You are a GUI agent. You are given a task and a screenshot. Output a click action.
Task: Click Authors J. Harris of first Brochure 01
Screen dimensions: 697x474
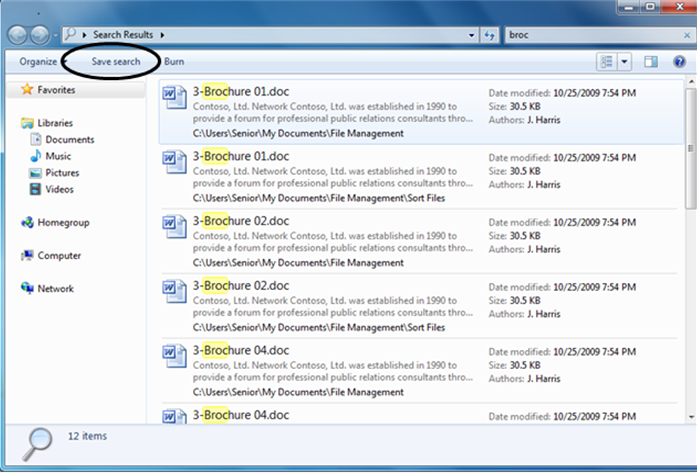tap(524, 120)
